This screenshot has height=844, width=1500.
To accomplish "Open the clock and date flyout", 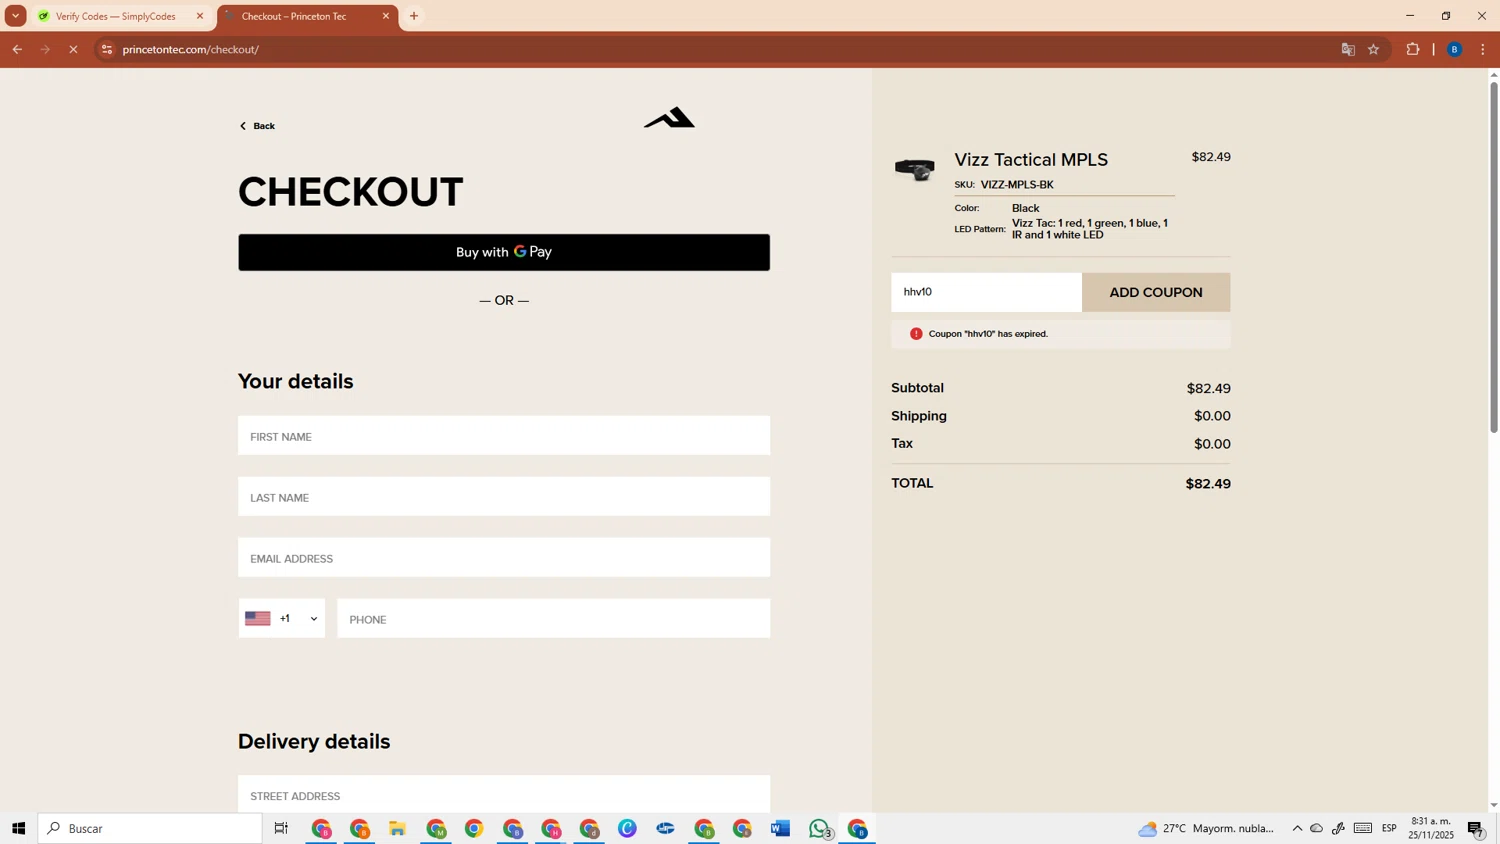I will [1431, 828].
